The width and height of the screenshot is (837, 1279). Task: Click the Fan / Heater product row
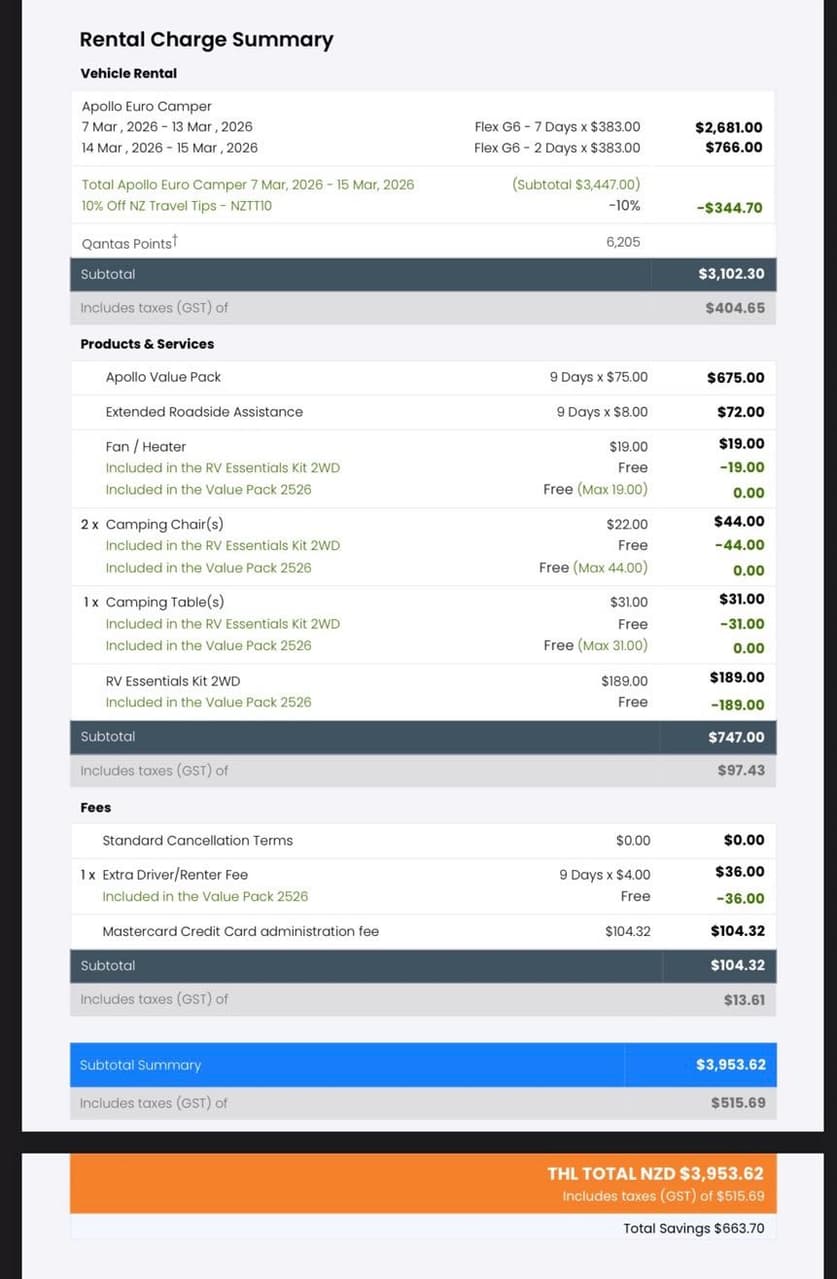423,447
